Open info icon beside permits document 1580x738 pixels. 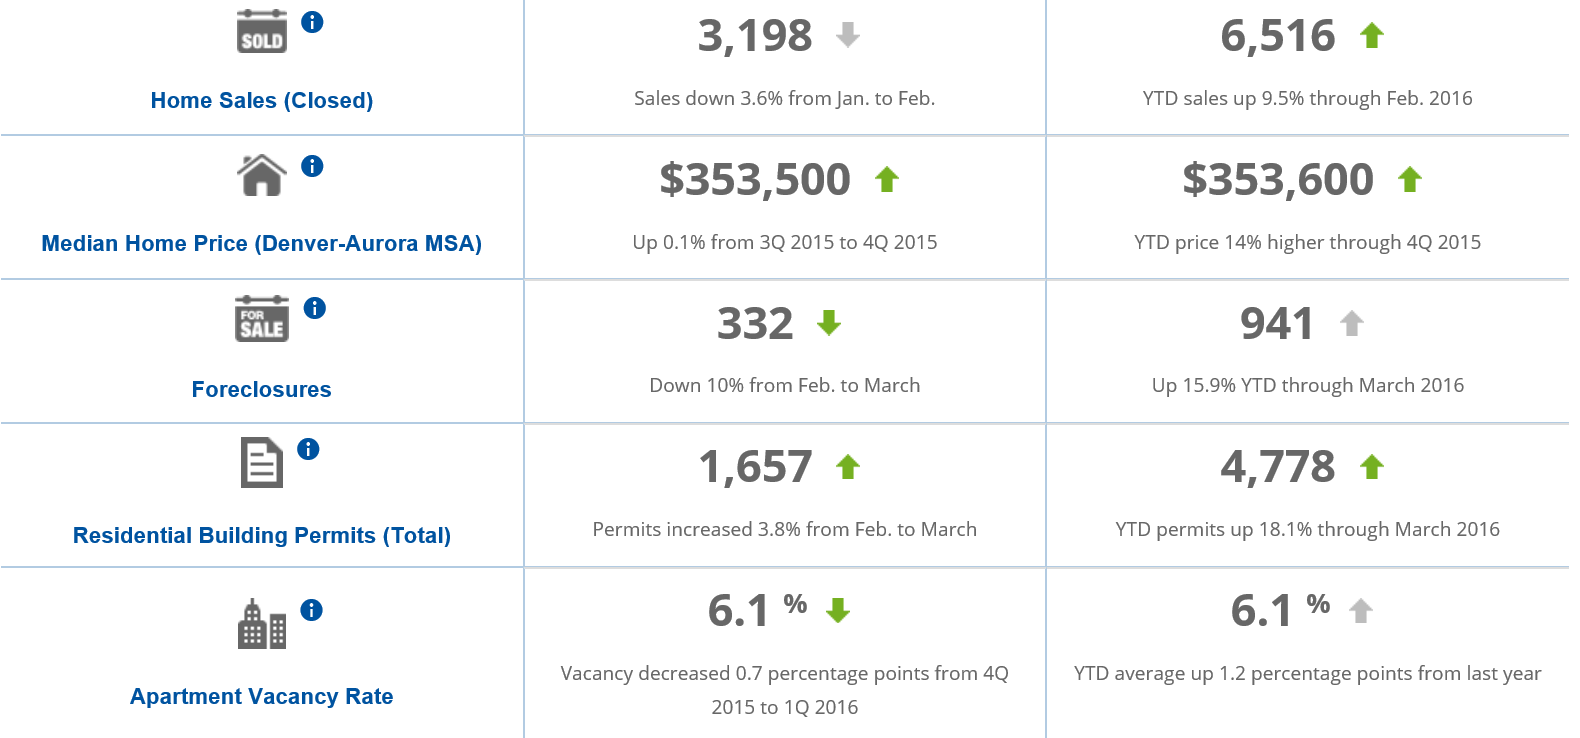[x=308, y=449]
